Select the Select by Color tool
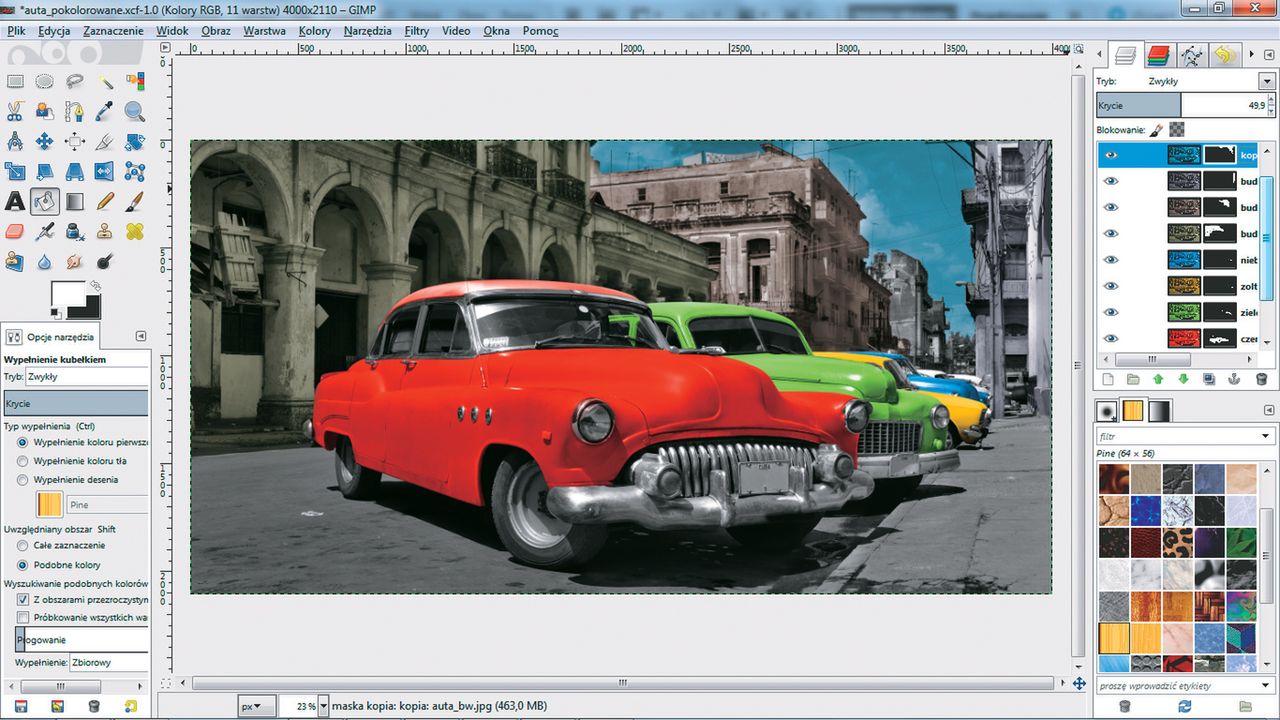Viewport: 1280px width, 720px height. (135, 82)
